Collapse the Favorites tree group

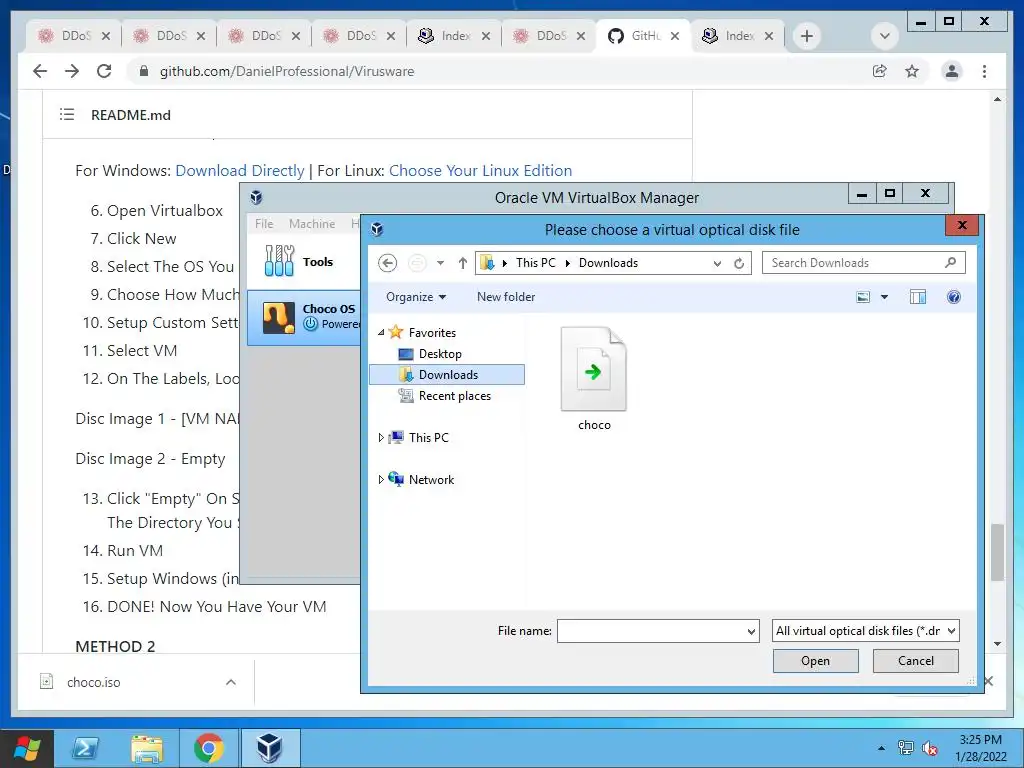click(x=381, y=332)
